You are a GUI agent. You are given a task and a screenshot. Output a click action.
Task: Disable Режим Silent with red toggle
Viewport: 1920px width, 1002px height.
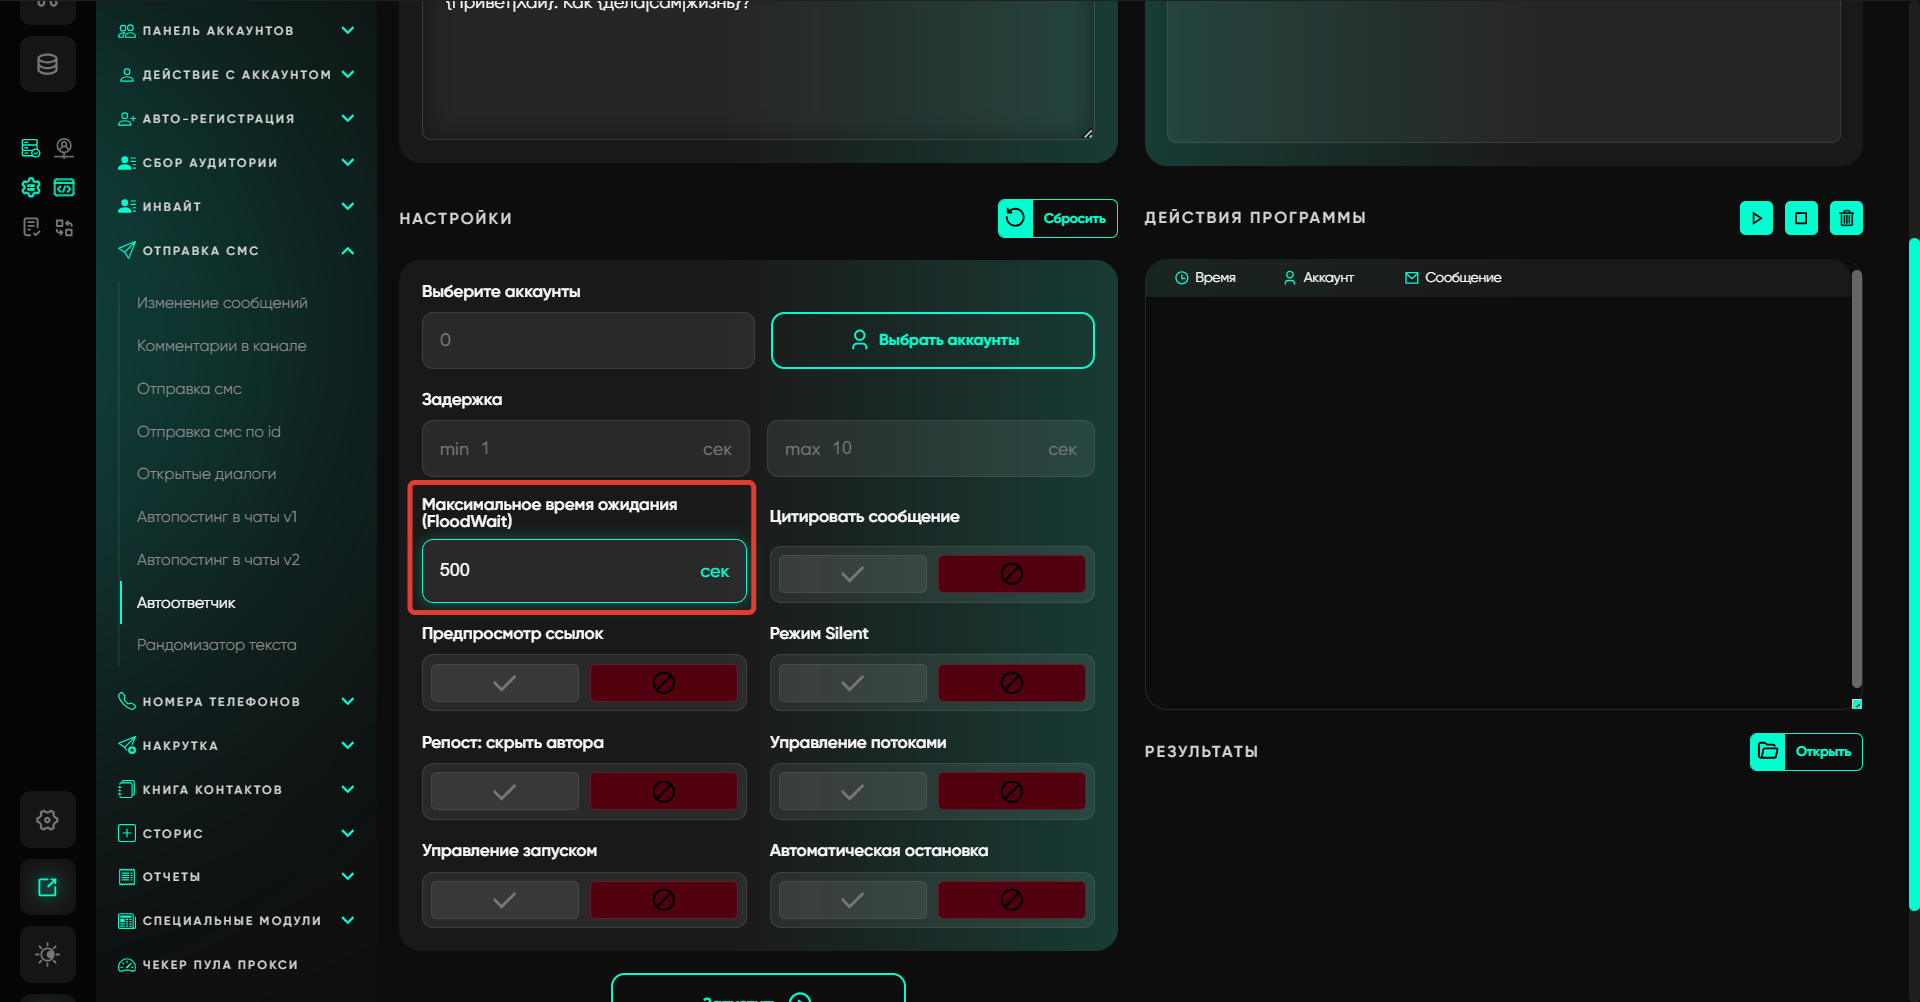[1011, 683]
